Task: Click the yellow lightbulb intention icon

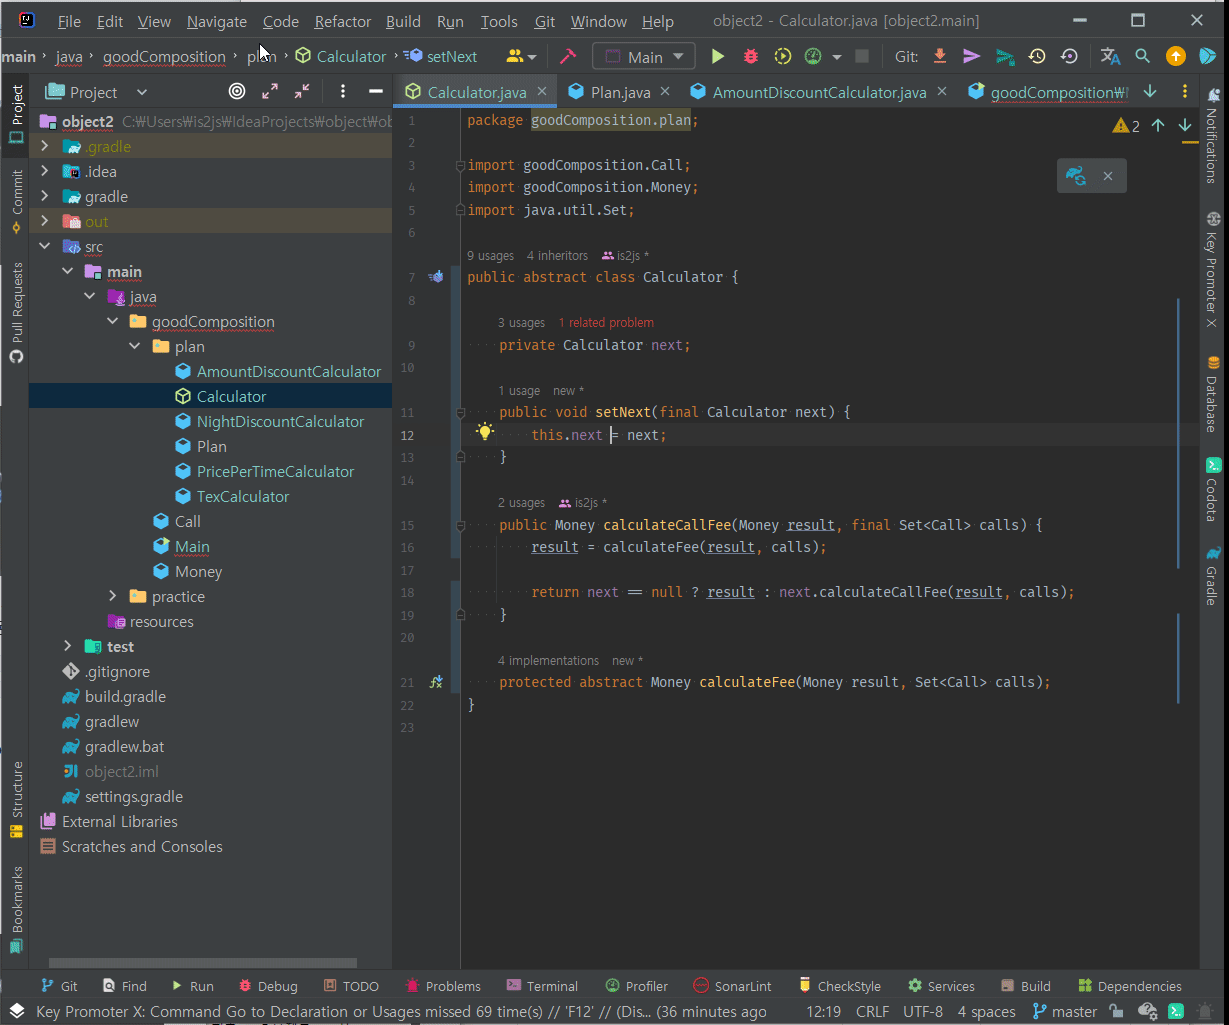Action: coord(485,432)
